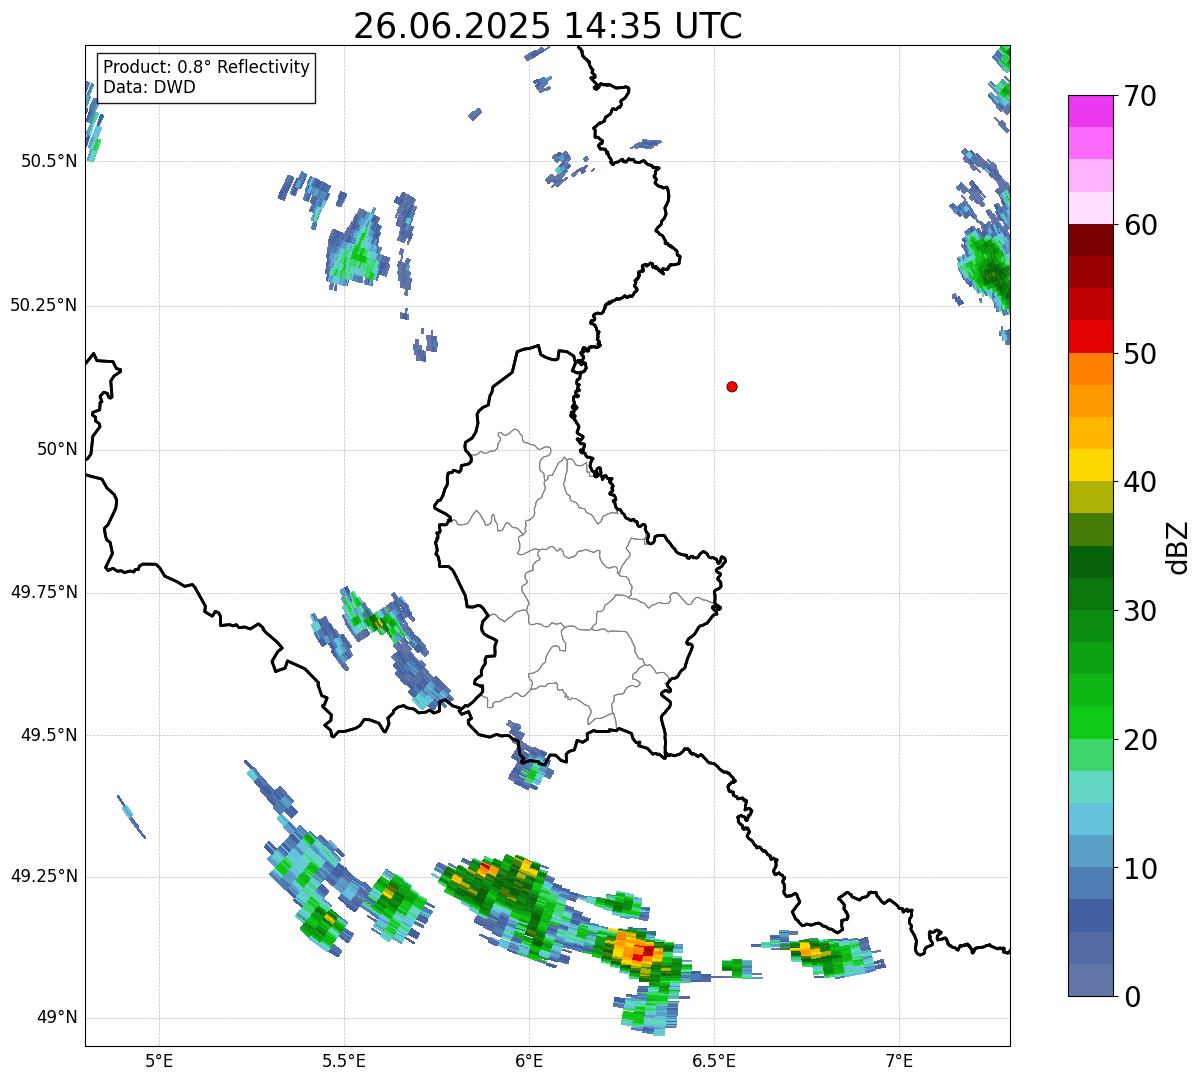1202x1081 pixels.
Task: Click the colorbar tick label '60'
Action: pyautogui.click(x=1140, y=225)
